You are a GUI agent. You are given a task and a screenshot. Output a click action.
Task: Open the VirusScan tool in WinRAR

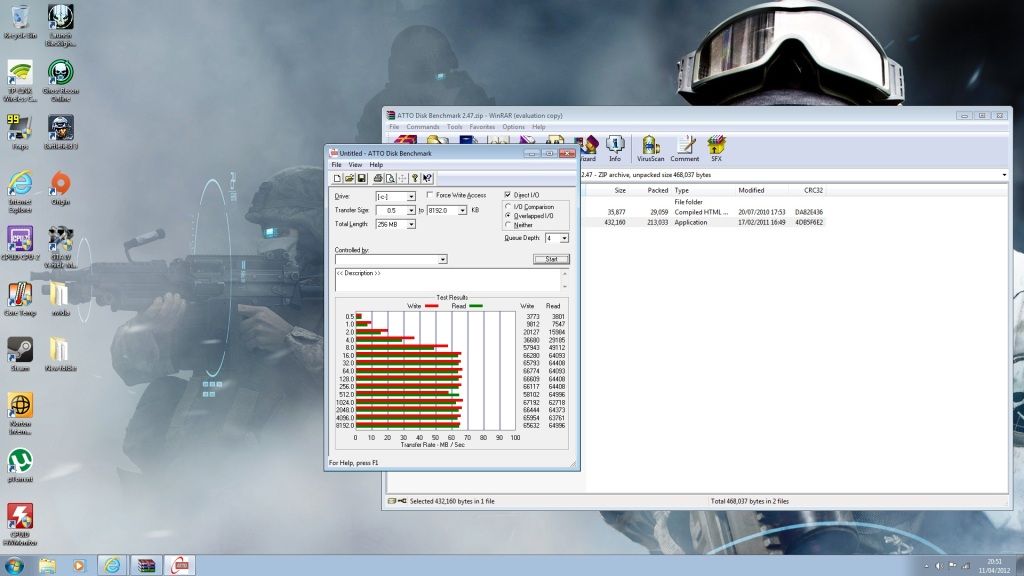coord(649,146)
